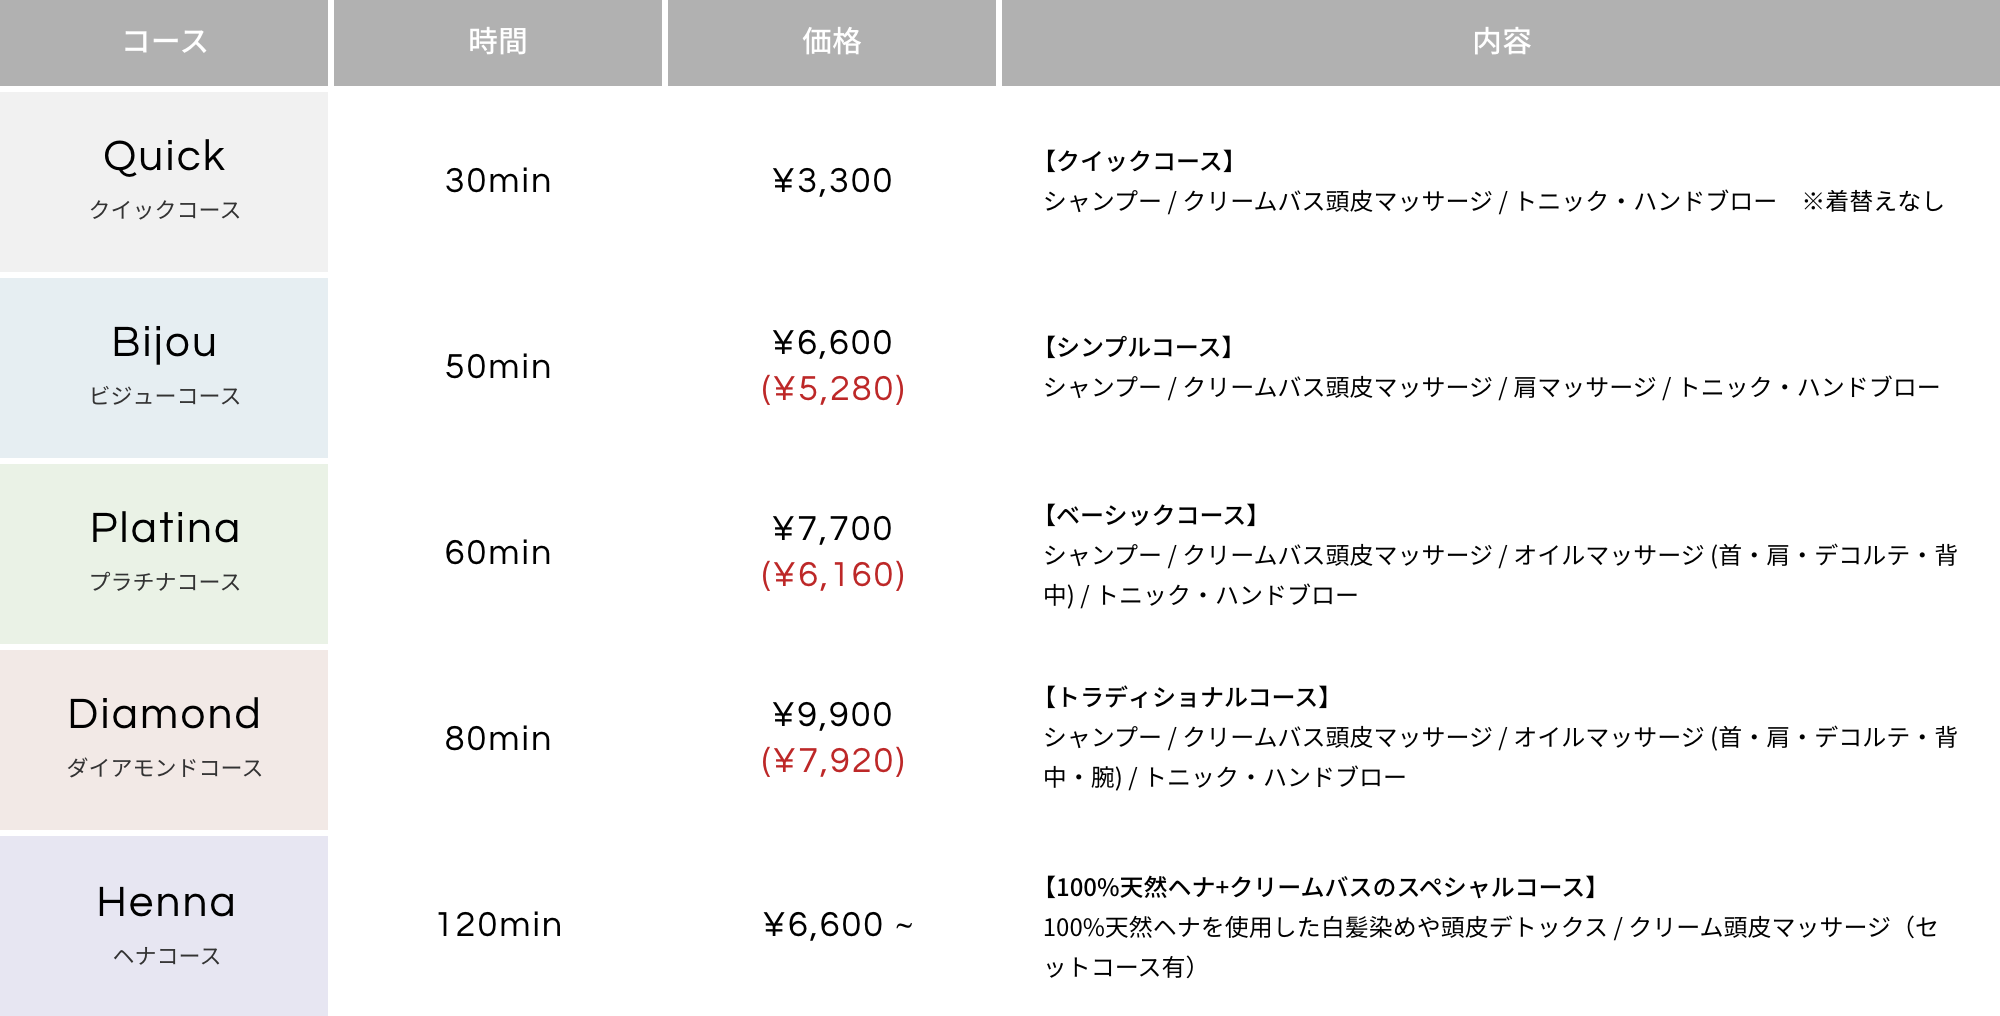Click the ¥9,900 Diamond price
This screenshot has height=1016, width=2000.
point(832,715)
